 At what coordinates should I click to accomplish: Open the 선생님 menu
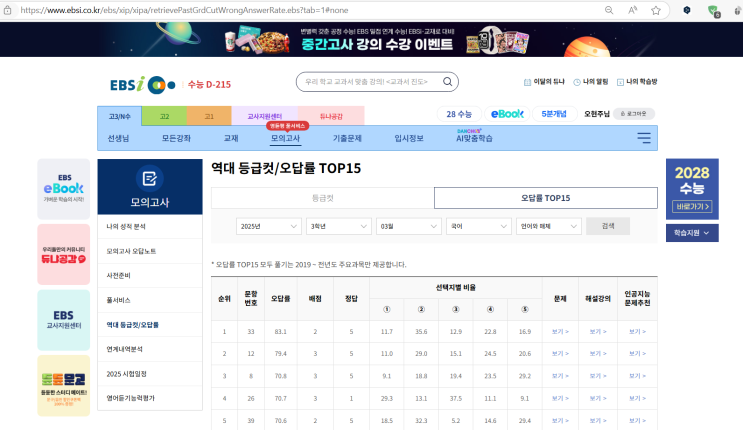pyautogui.click(x=118, y=138)
